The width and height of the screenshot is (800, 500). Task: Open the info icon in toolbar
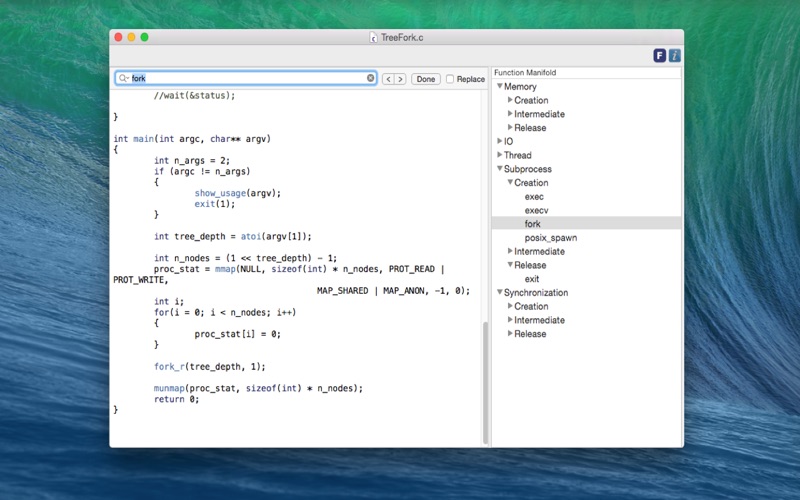(674, 56)
